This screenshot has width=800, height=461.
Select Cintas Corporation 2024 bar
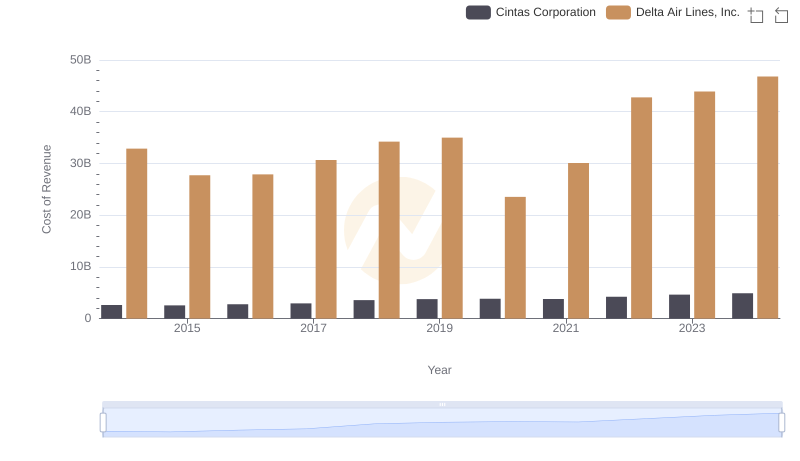[x=742, y=306]
